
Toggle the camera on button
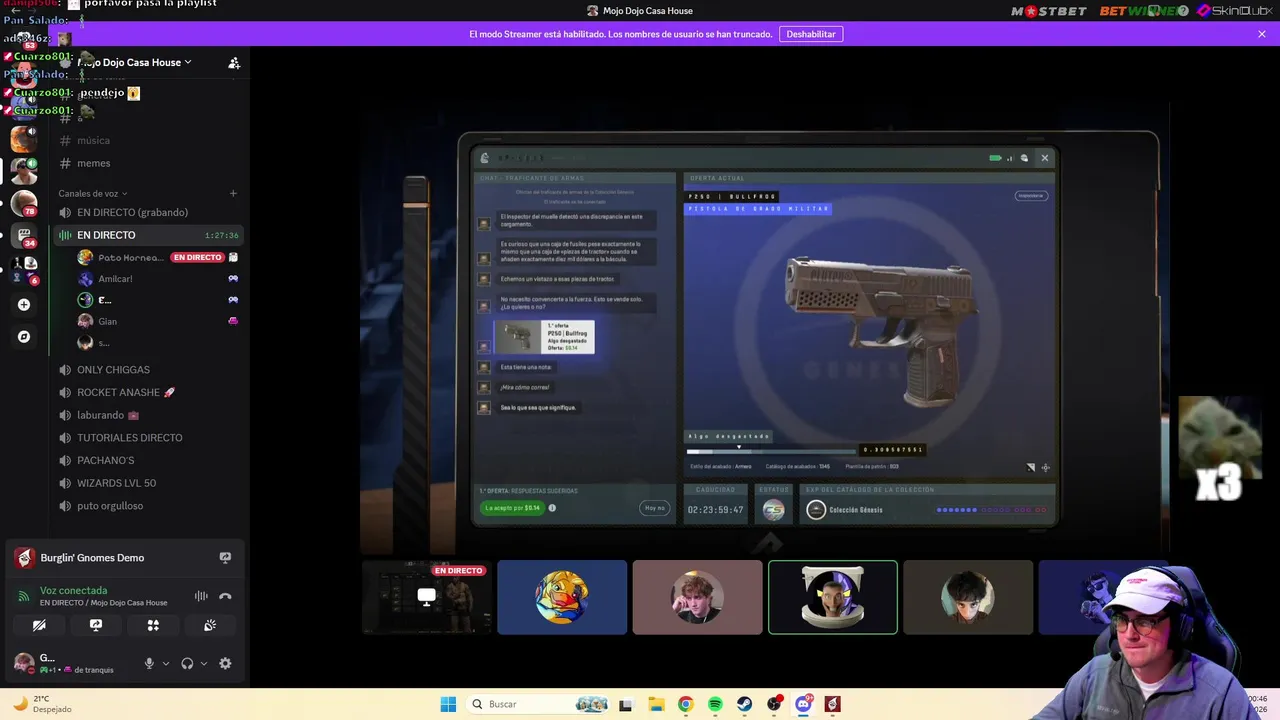tap(39, 625)
